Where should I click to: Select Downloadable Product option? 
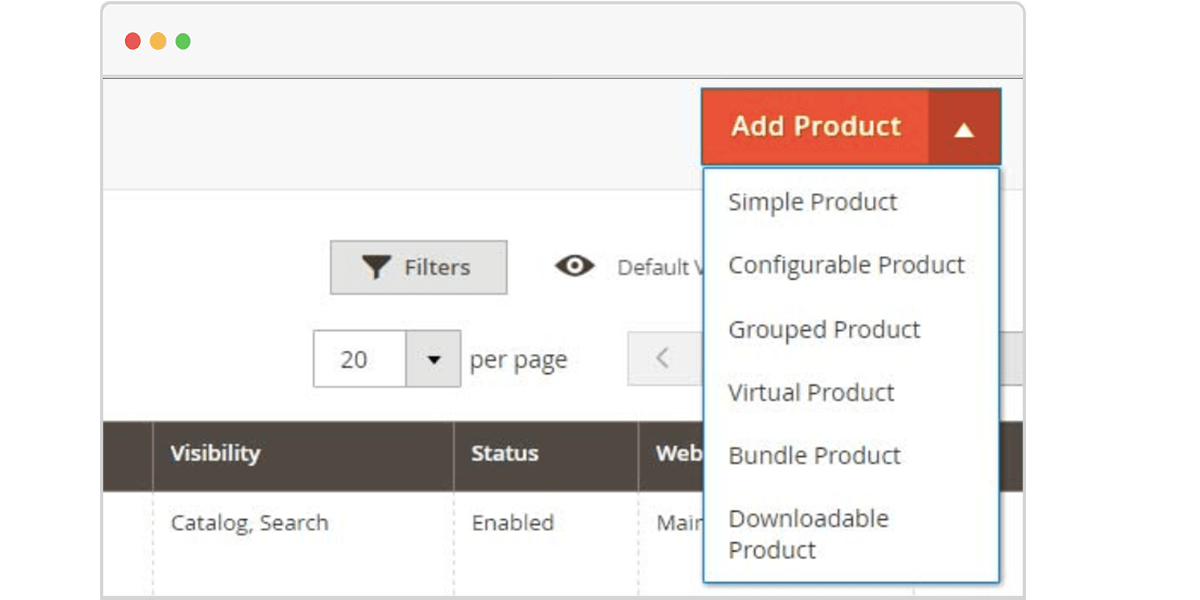point(808,534)
